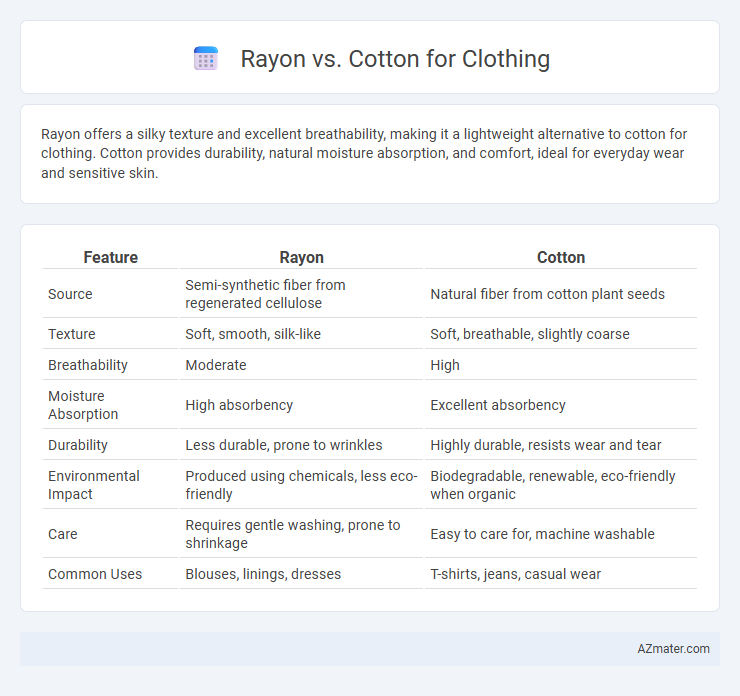Click 'Less durable, prone to wrinkles' cell
740x696 pixels.
tap(302, 445)
